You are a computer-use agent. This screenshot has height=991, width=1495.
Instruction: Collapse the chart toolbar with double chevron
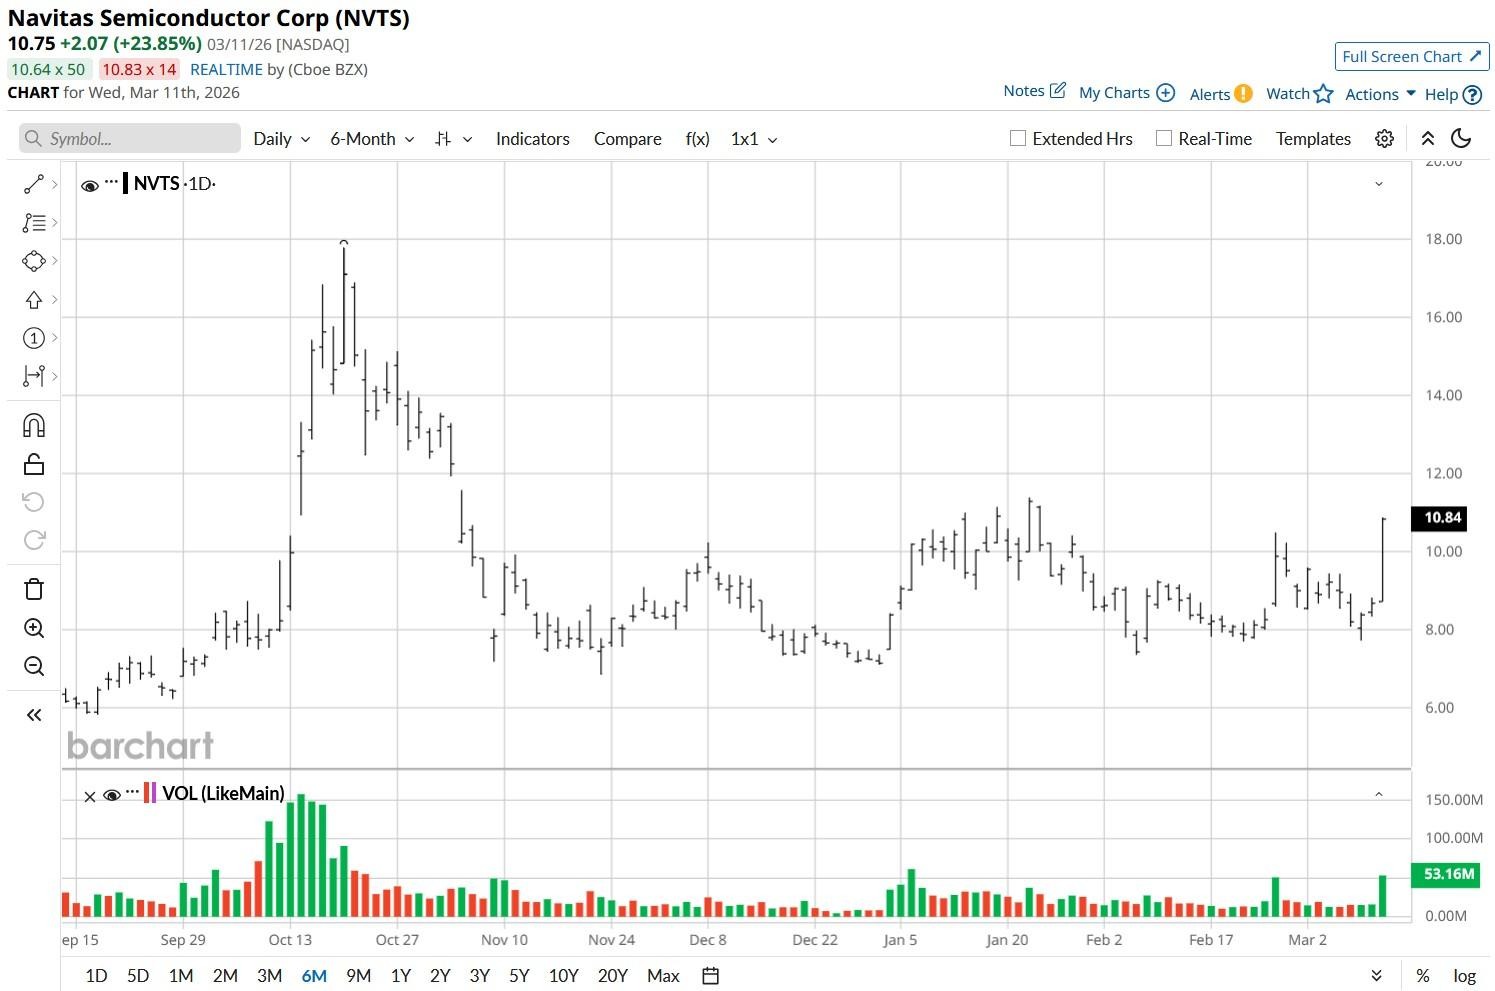[x=1428, y=139]
